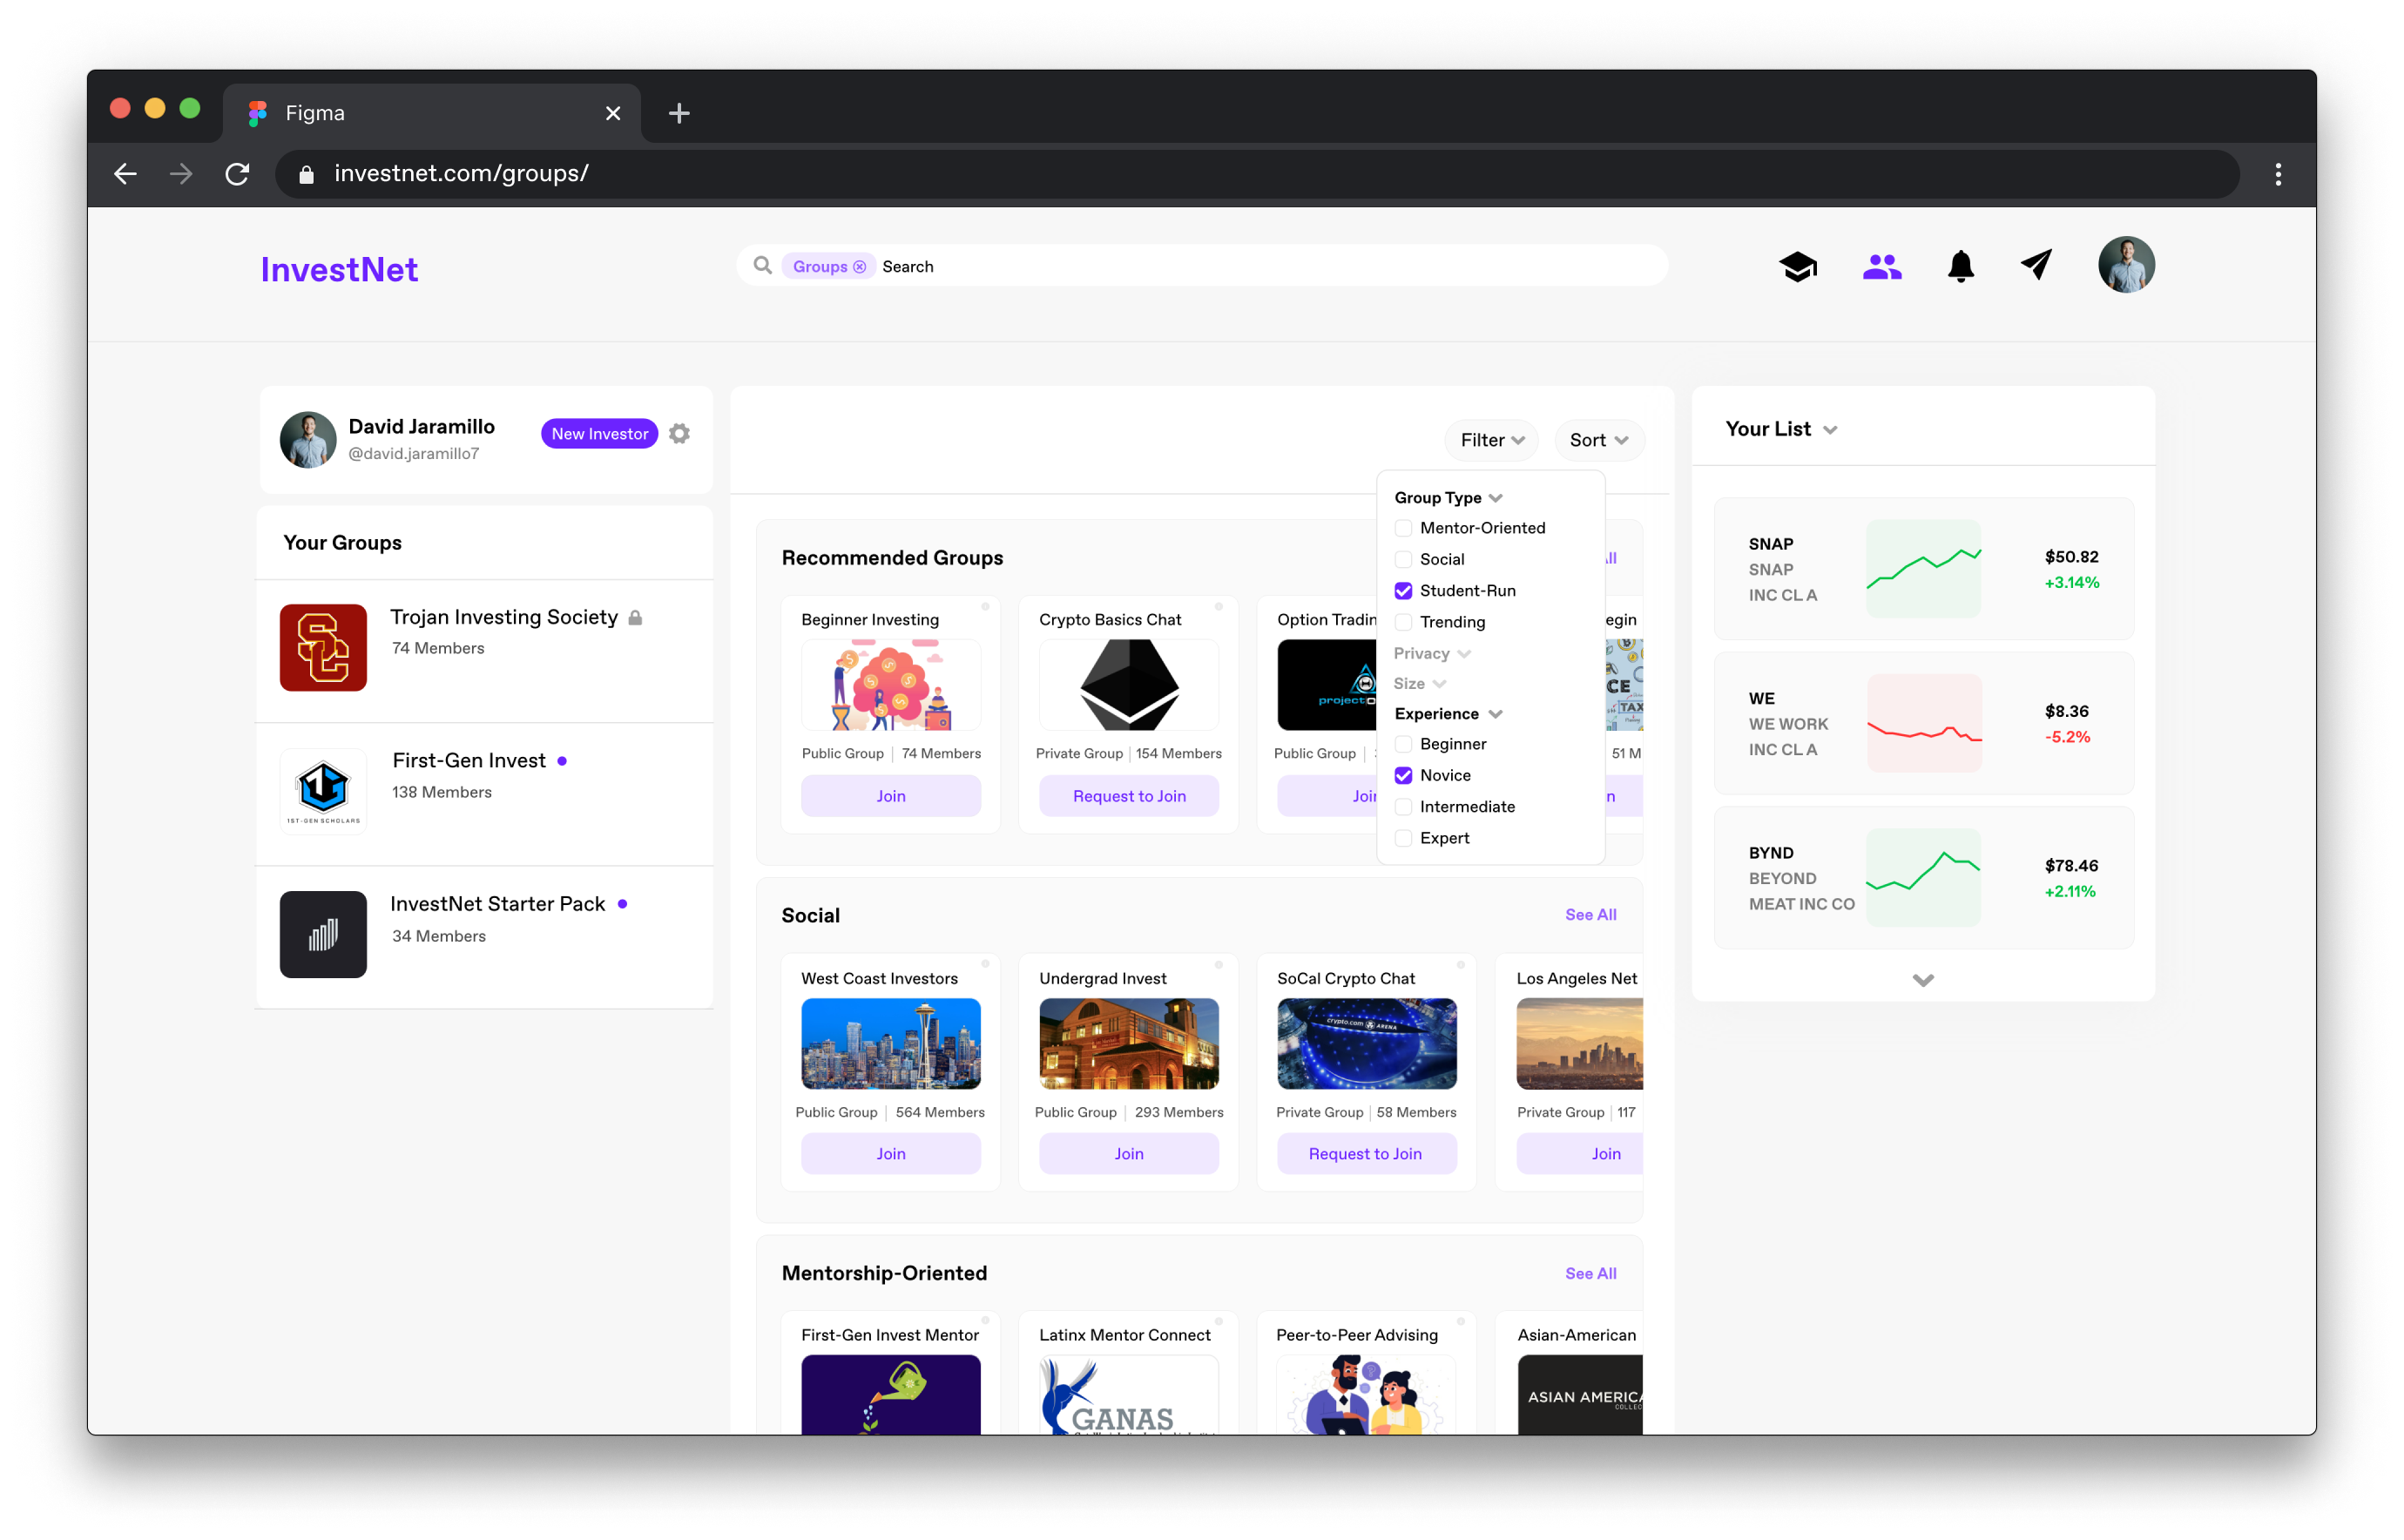Click David Jaramillo's avatar in the profile card
Screen dimensions: 2404x1540
[x=308, y=439]
